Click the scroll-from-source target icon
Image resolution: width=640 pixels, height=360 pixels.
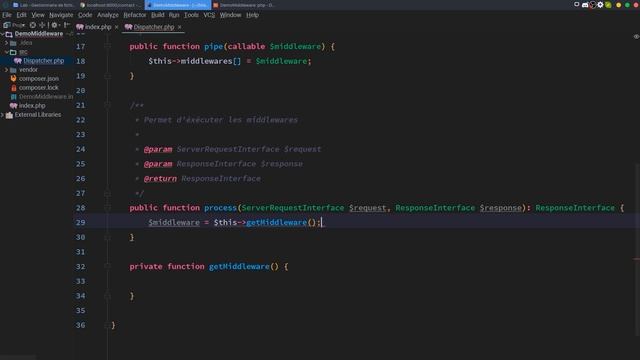(x=33, y=25)
